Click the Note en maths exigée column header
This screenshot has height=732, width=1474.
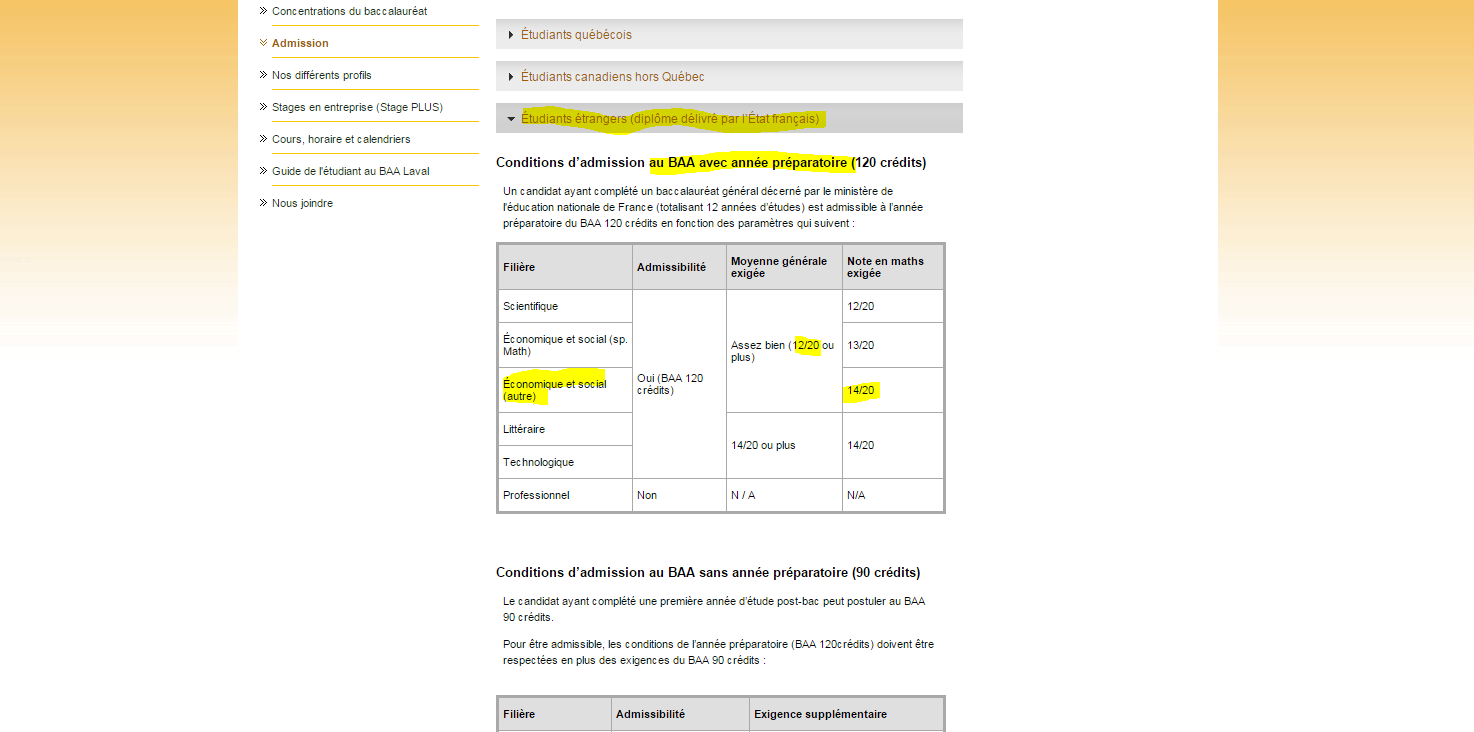point(885,267)
